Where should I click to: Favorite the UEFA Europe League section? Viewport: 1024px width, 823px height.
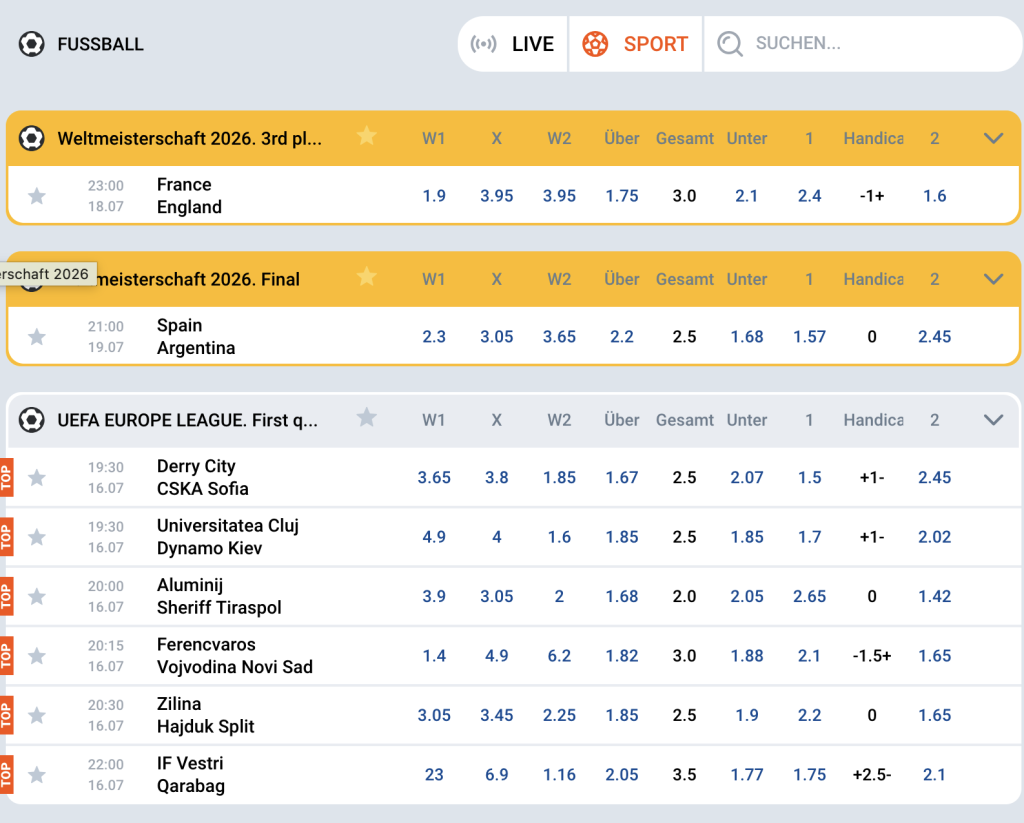tap(366, 417)
